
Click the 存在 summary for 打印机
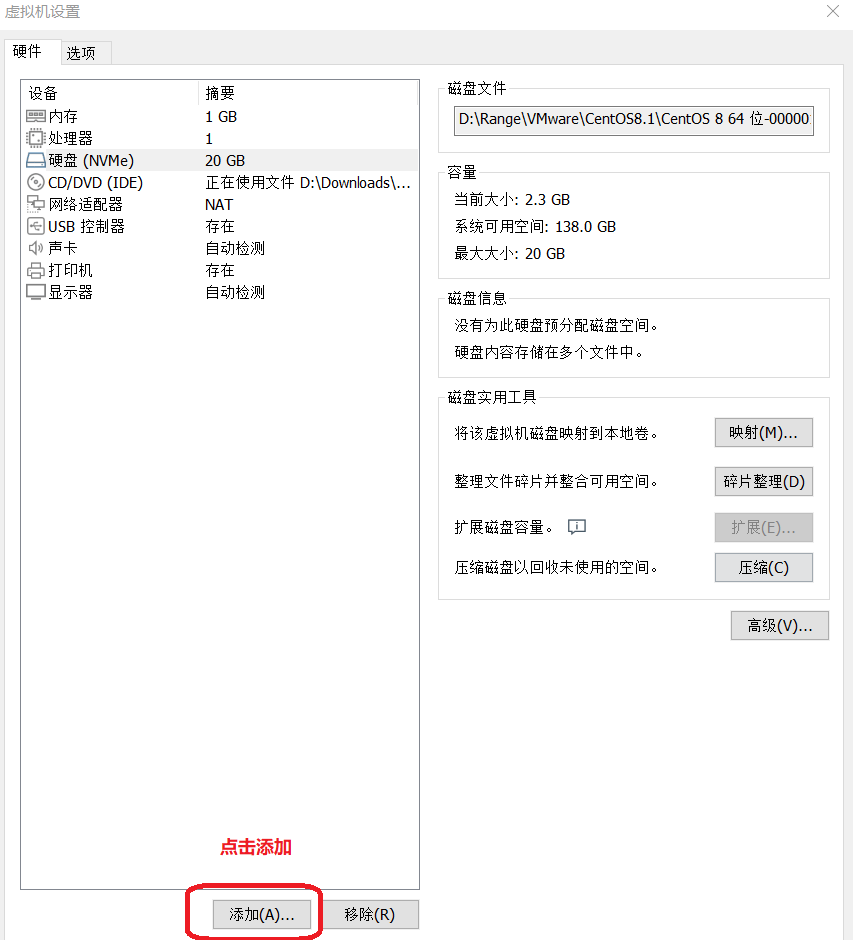(x=220, y=270)
